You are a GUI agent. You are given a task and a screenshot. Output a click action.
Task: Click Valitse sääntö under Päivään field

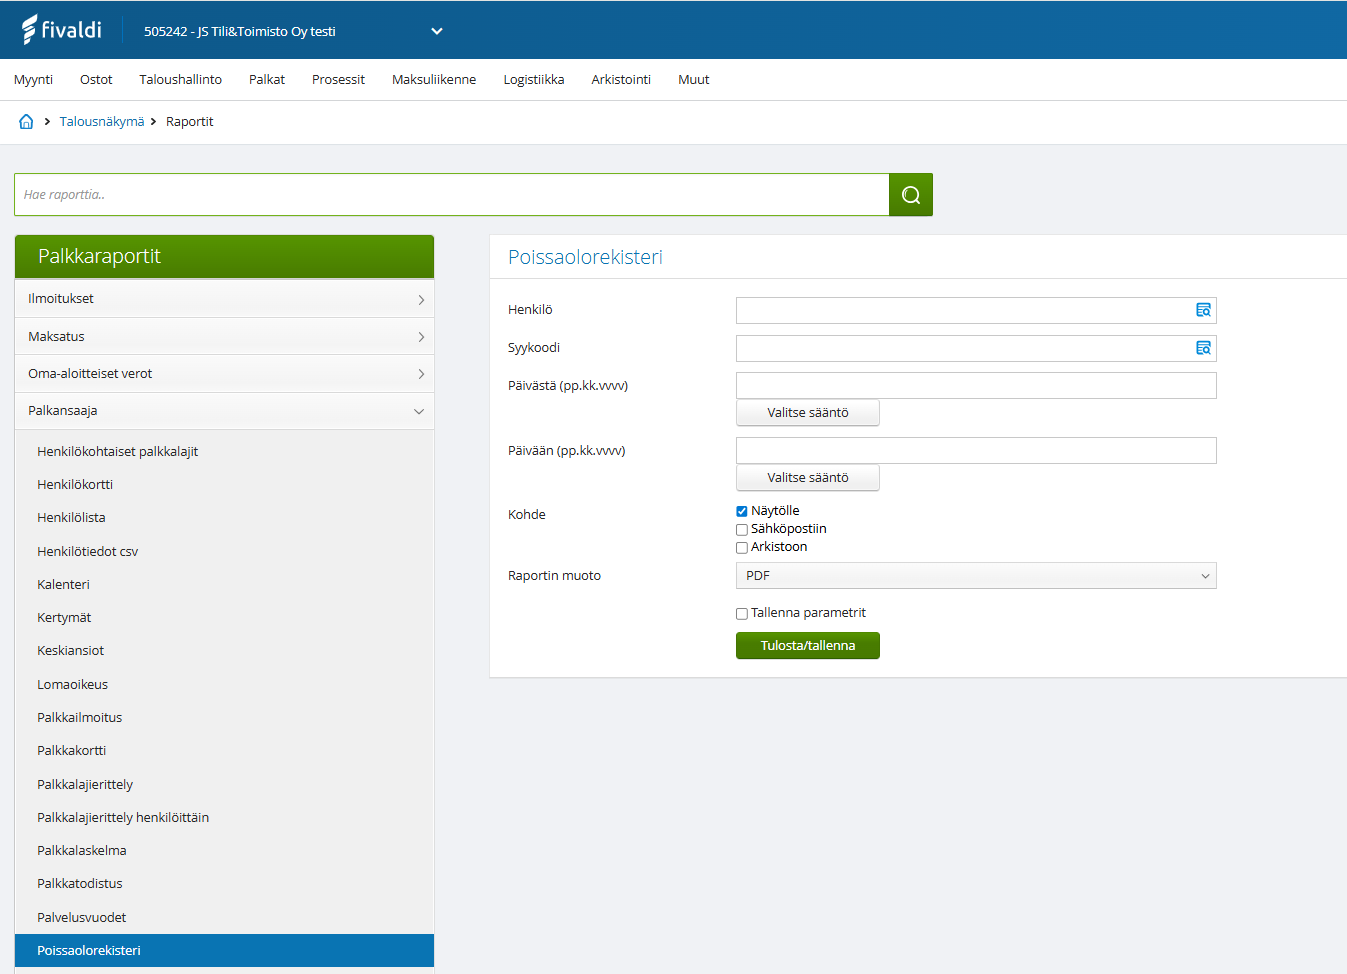(808, 478)
